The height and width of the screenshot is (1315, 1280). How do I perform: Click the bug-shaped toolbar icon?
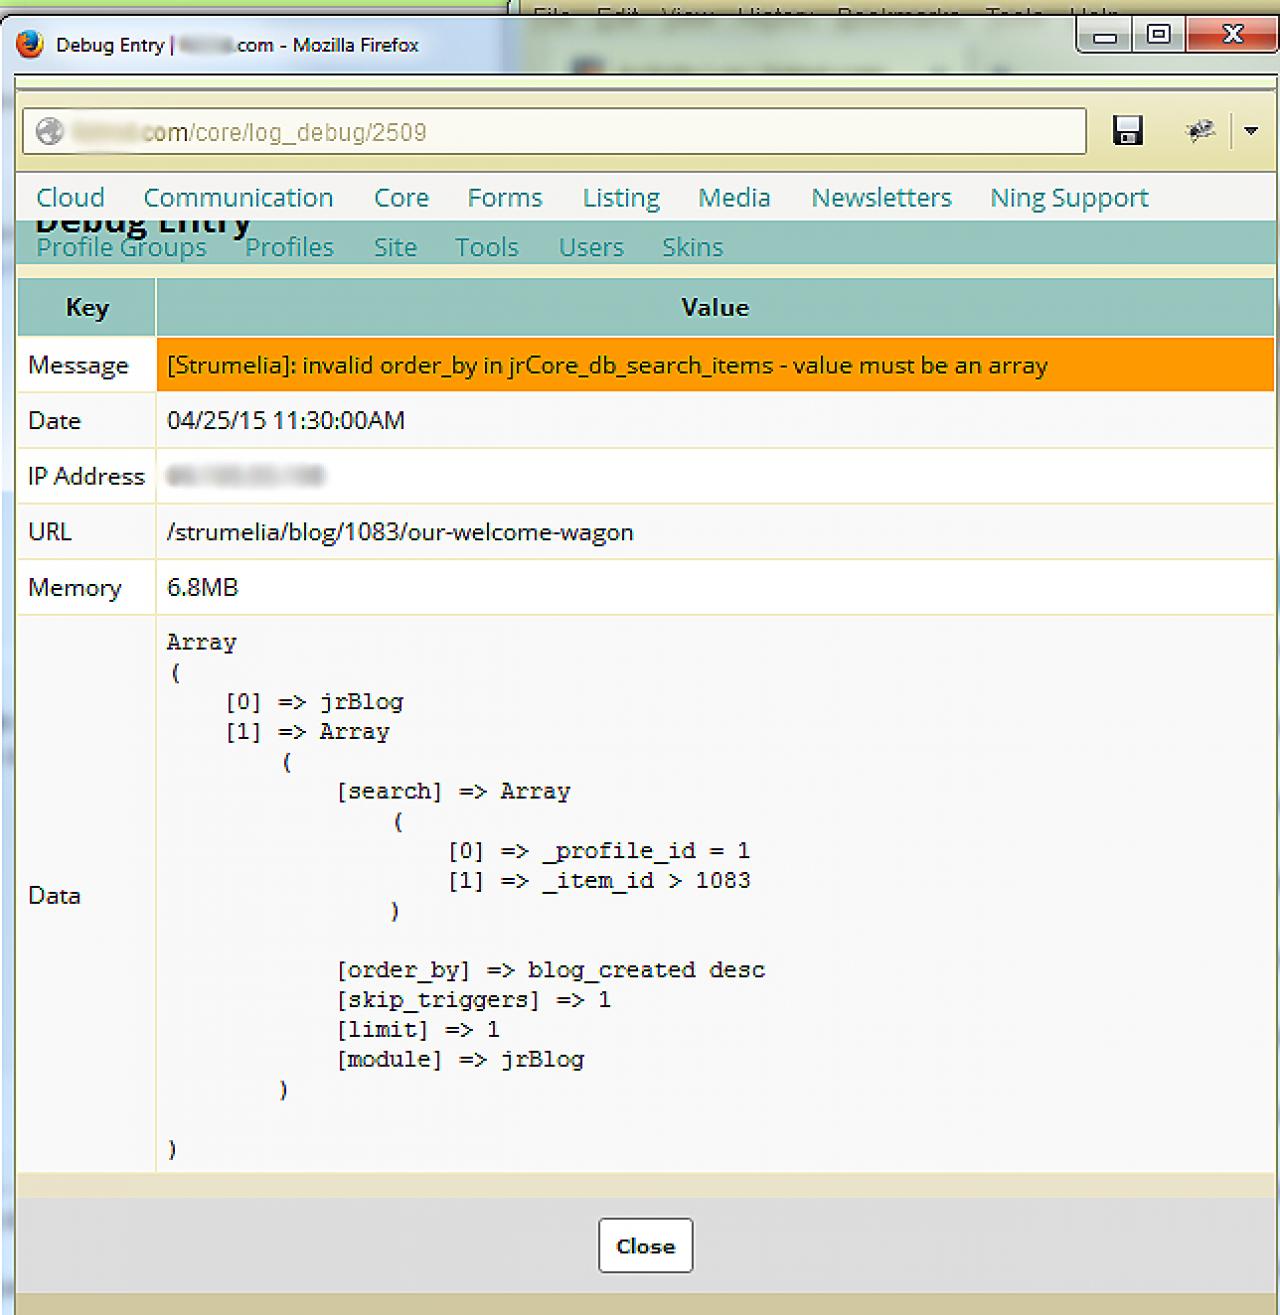pyautogui.click(x=1199, y=131)
